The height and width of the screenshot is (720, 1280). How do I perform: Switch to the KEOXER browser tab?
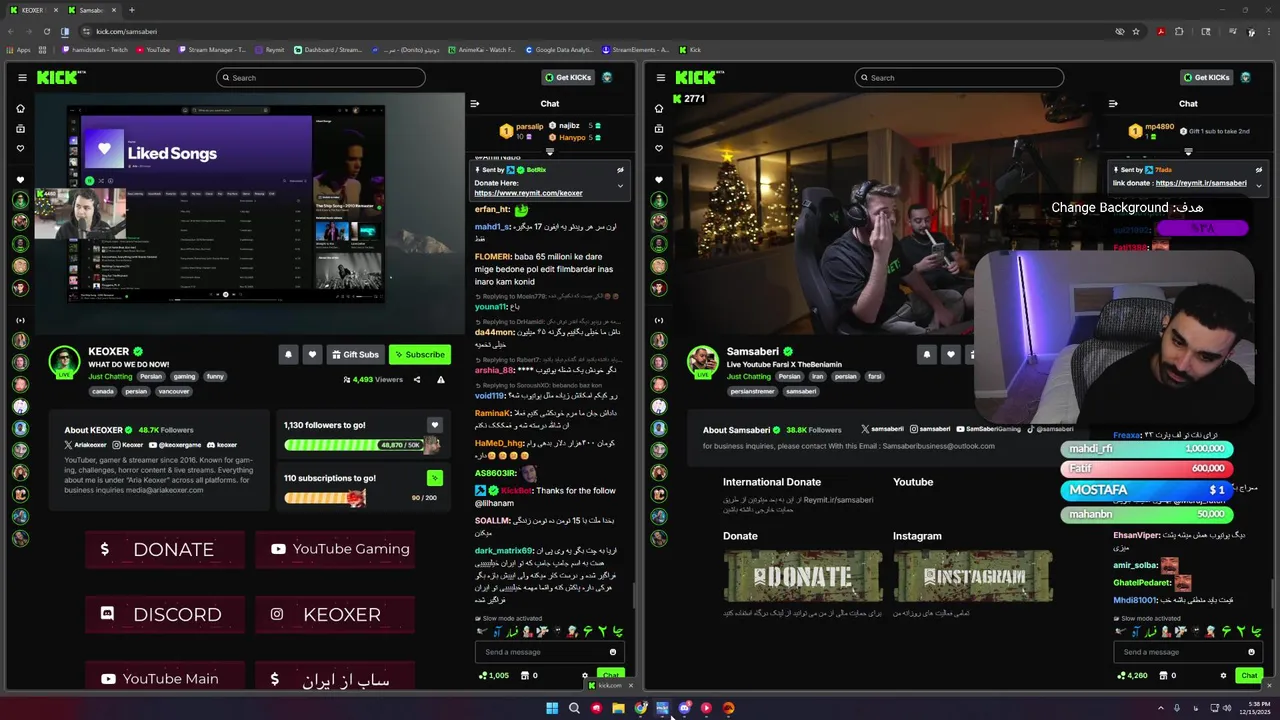tap(31, 10)
